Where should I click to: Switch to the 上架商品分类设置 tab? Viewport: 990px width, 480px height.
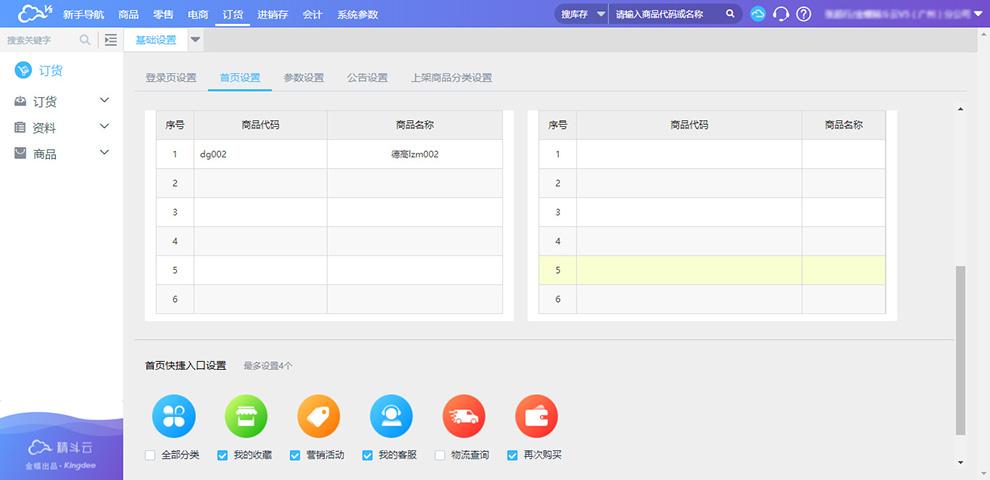451,78
